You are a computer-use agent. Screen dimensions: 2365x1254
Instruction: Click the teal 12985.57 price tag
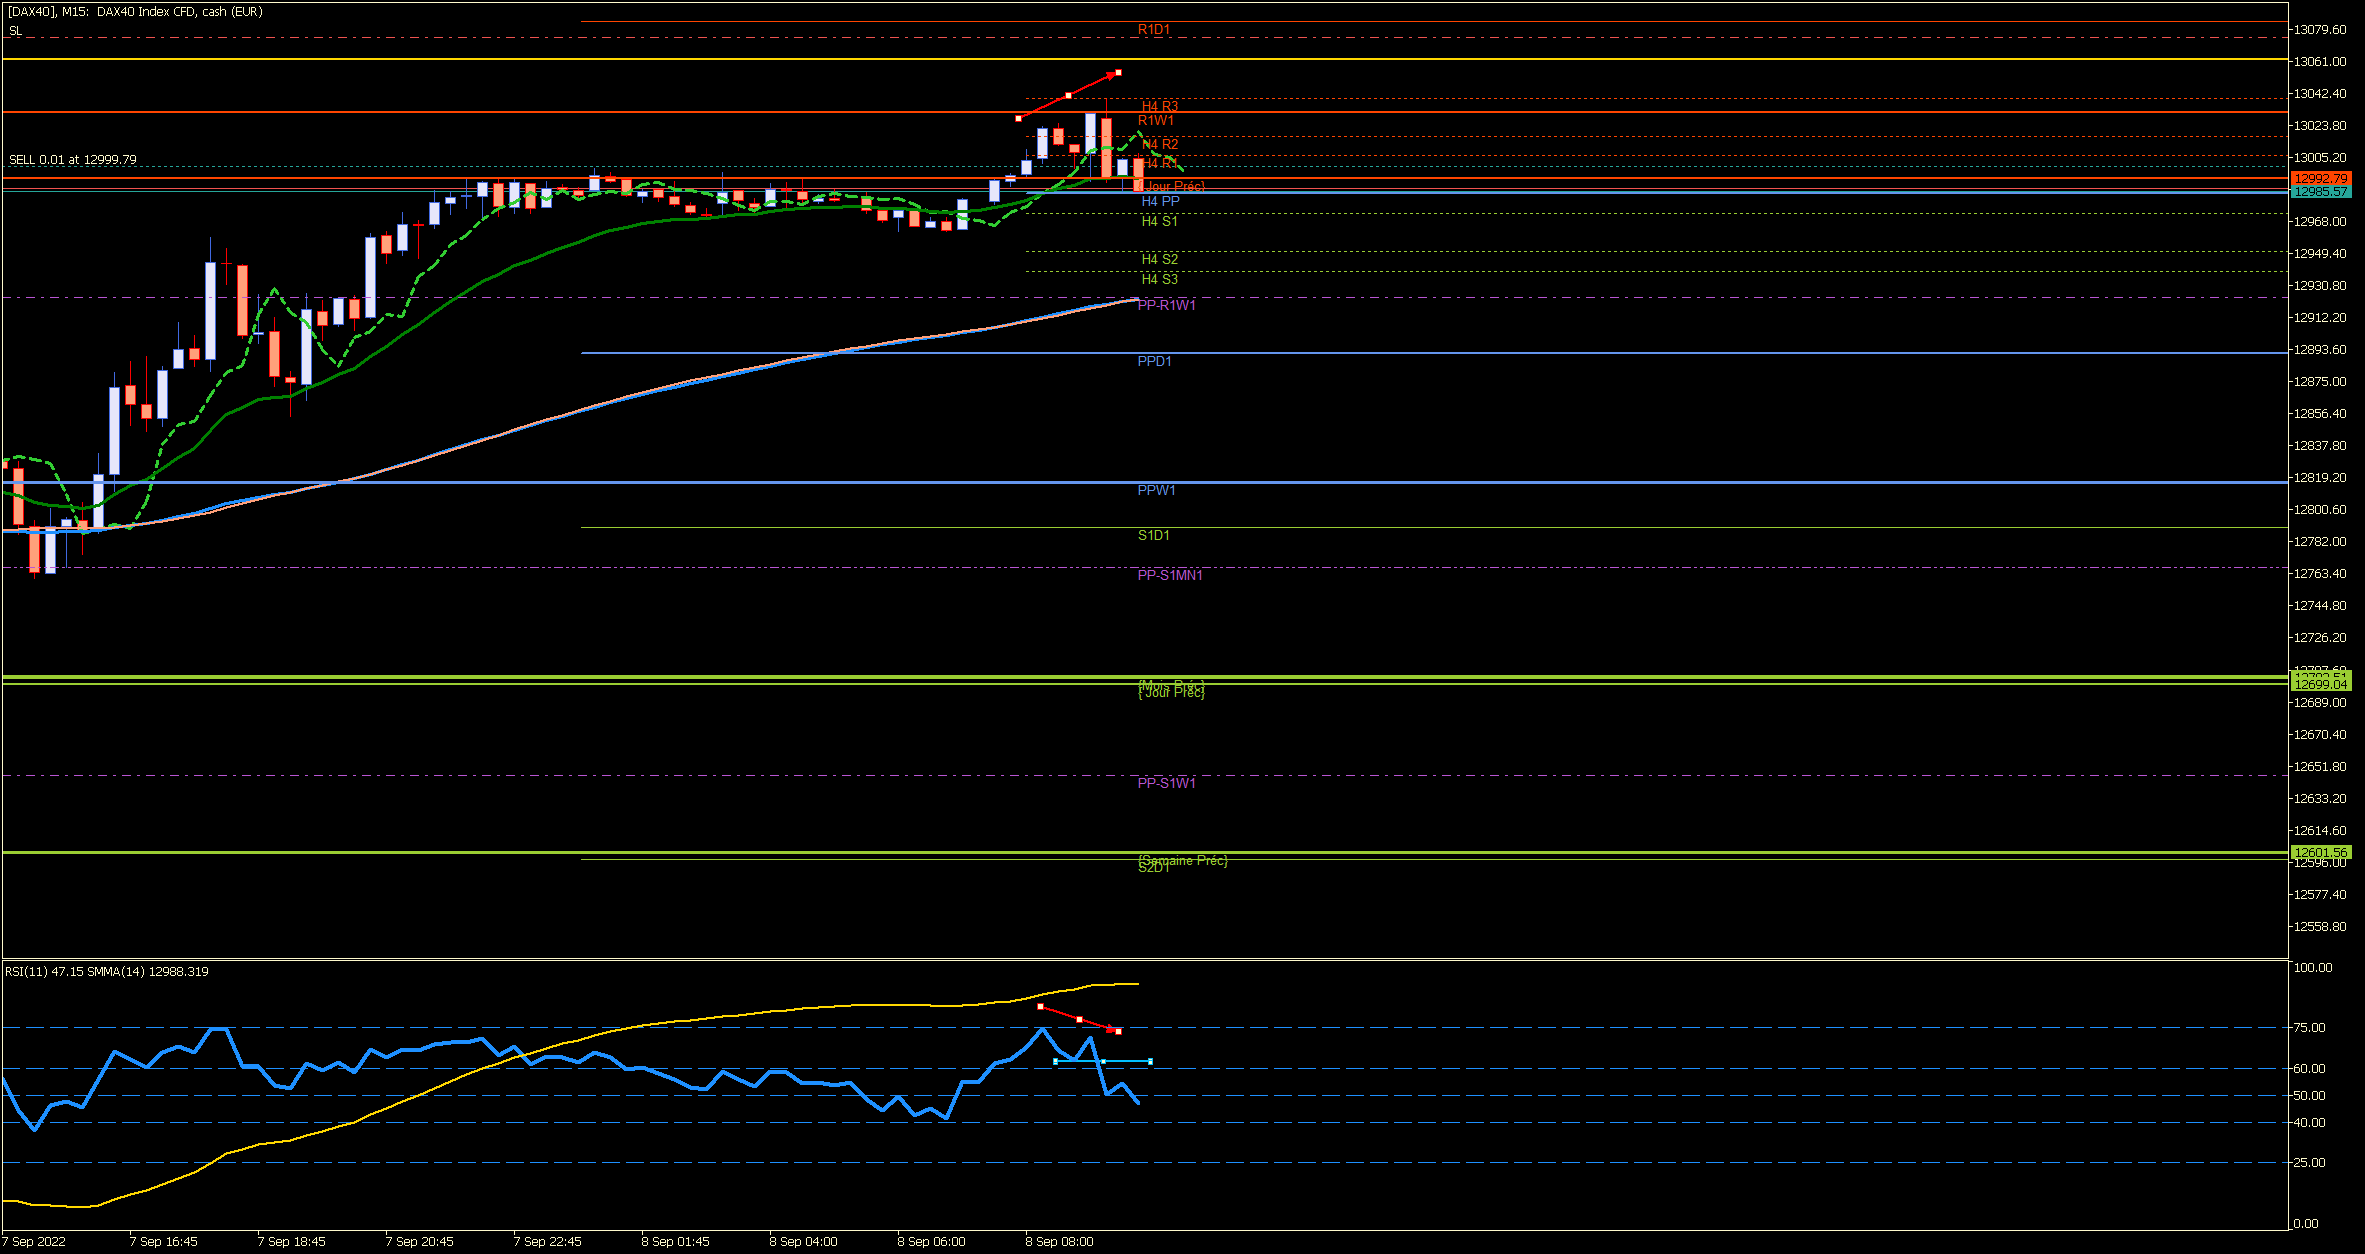pos(2319,192)
